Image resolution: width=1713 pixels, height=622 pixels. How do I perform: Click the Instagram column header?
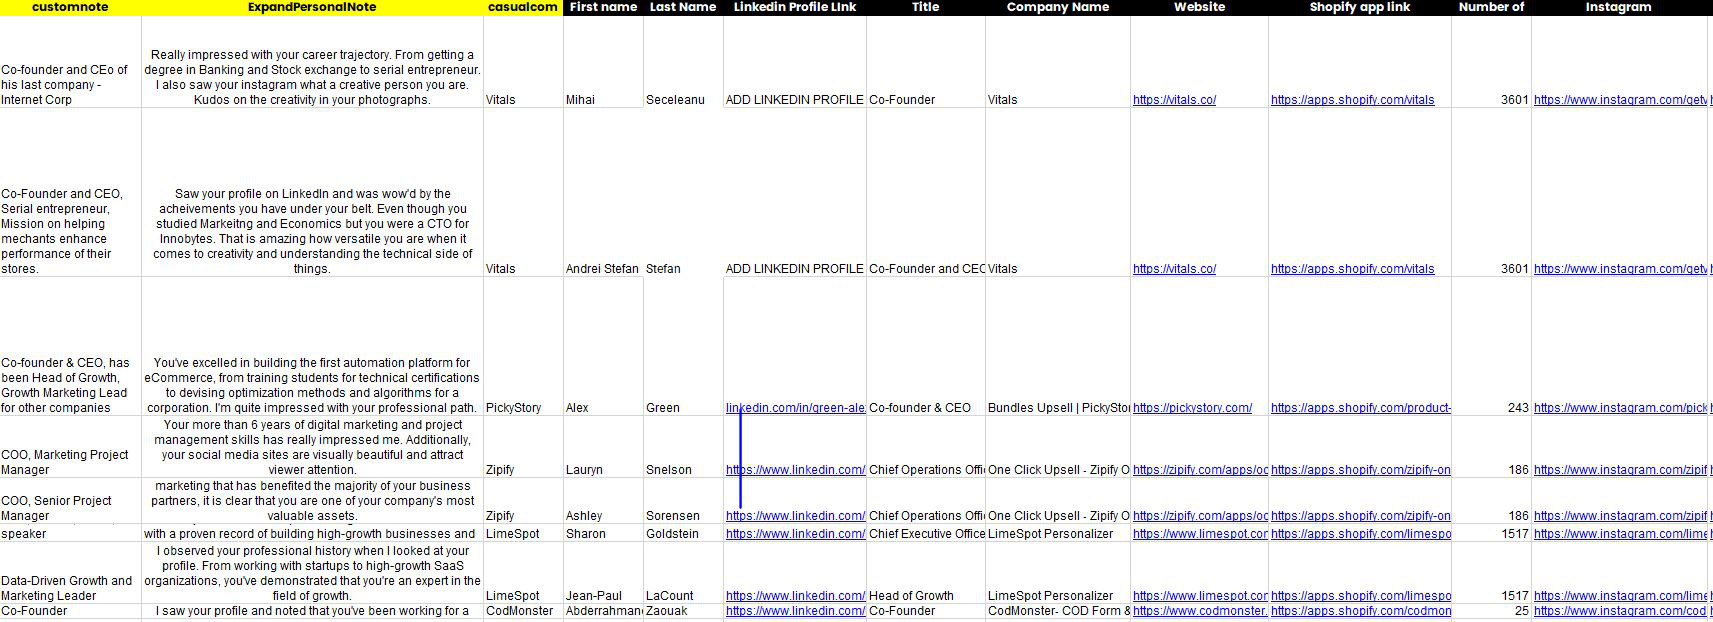pyautogui.click(x=1619, y=7)
